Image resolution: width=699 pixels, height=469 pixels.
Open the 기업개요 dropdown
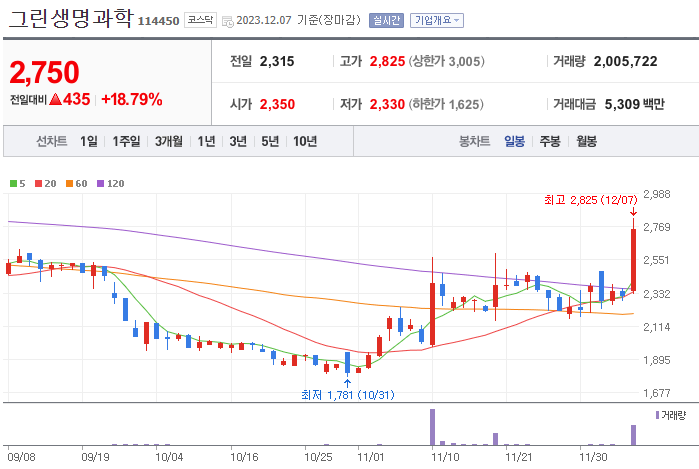[437, 21]
